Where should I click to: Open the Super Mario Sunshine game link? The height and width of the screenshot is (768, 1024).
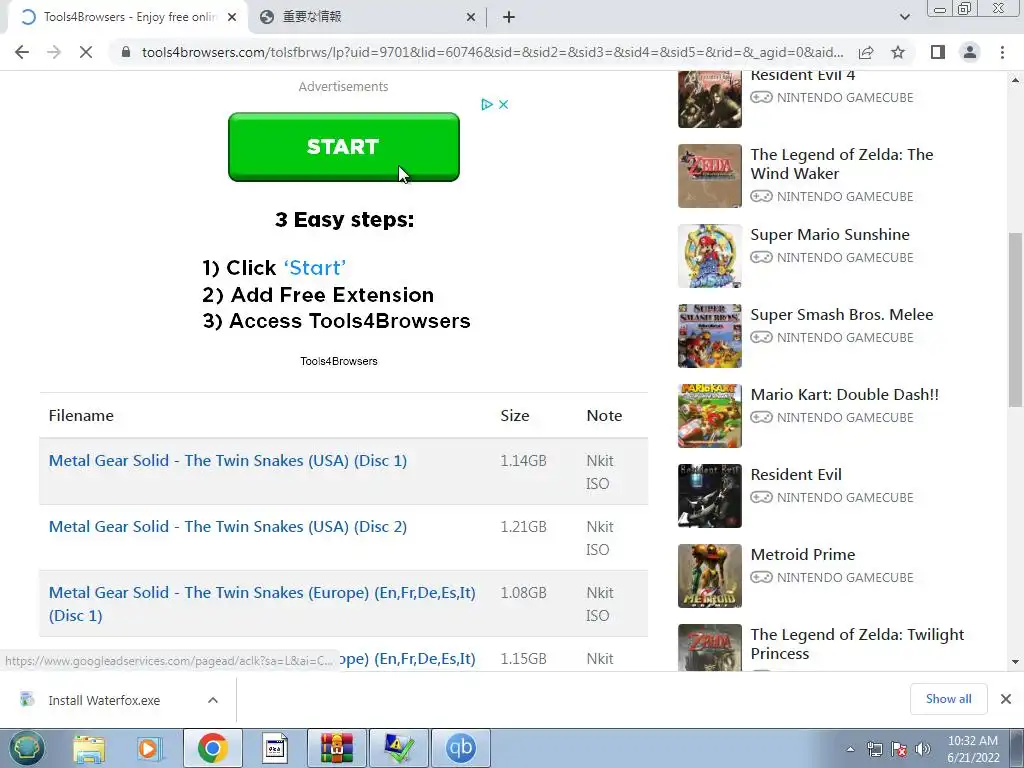tap(830, 234)
